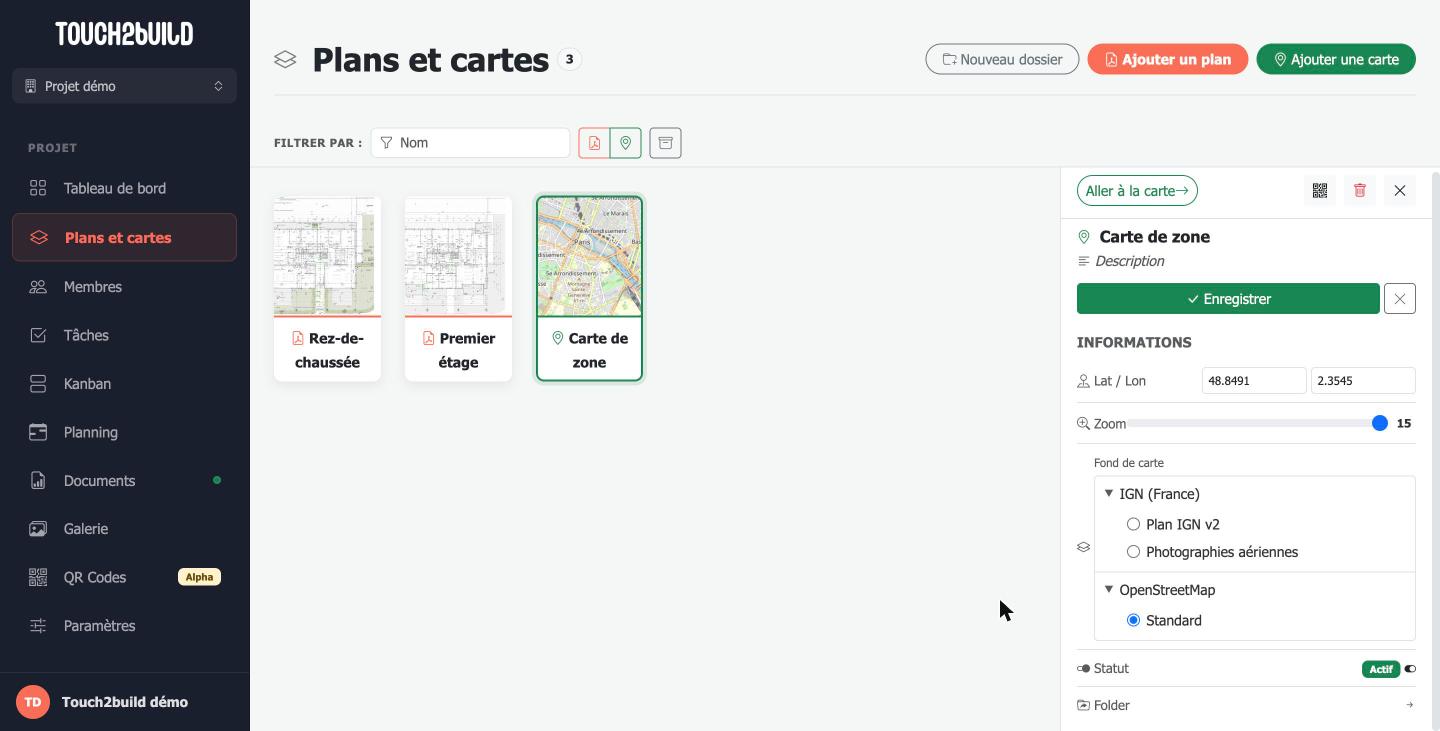Open the QR code icon in panel header
Viewport: 1440px width, 731px height.
click(1320, 191)
